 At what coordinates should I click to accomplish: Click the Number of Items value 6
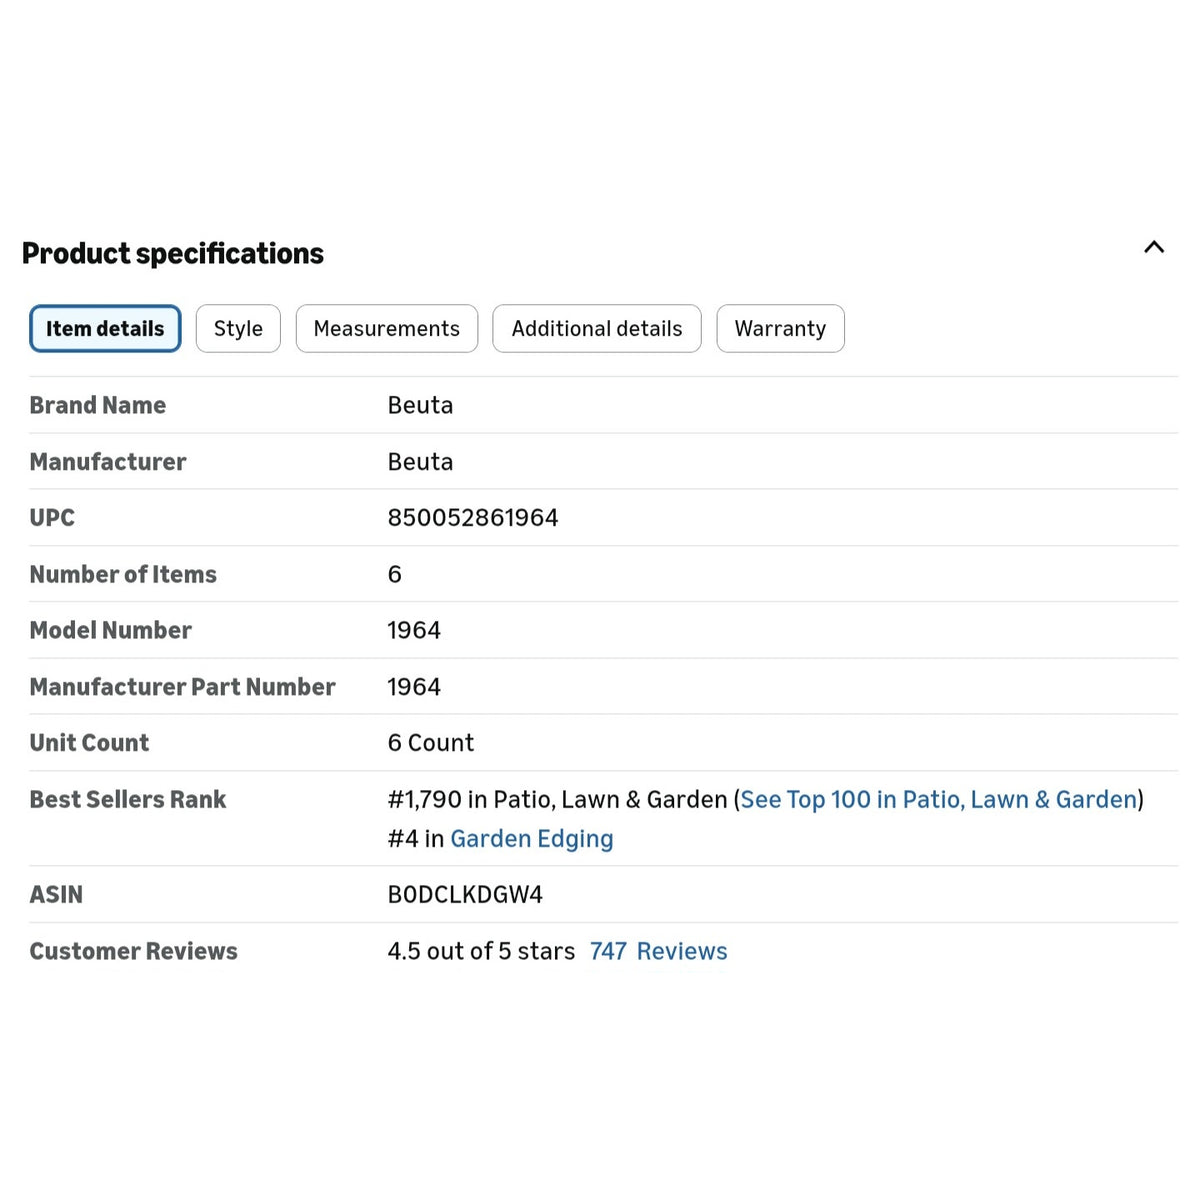395,575
